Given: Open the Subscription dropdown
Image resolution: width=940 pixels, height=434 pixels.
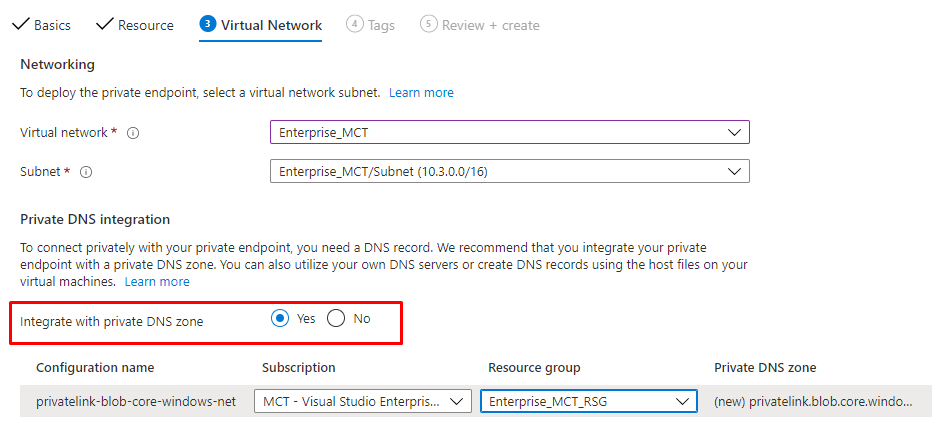Looking at the screenshot, I should click(362, 401).
